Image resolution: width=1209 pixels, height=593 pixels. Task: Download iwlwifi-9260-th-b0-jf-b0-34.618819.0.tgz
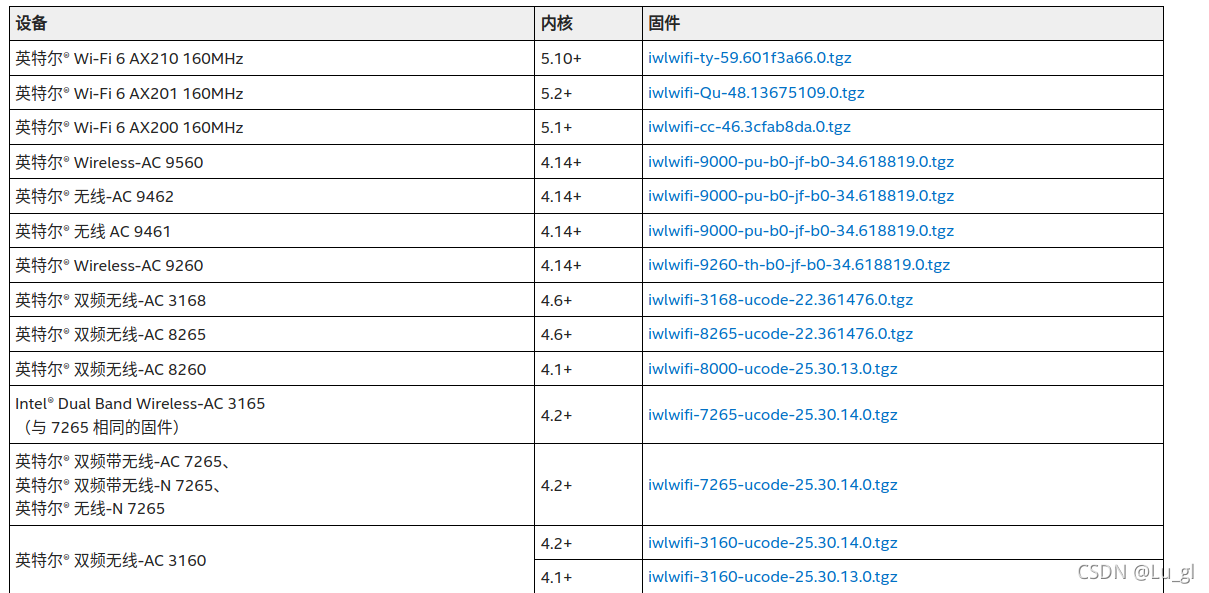[x=799, y=265]
